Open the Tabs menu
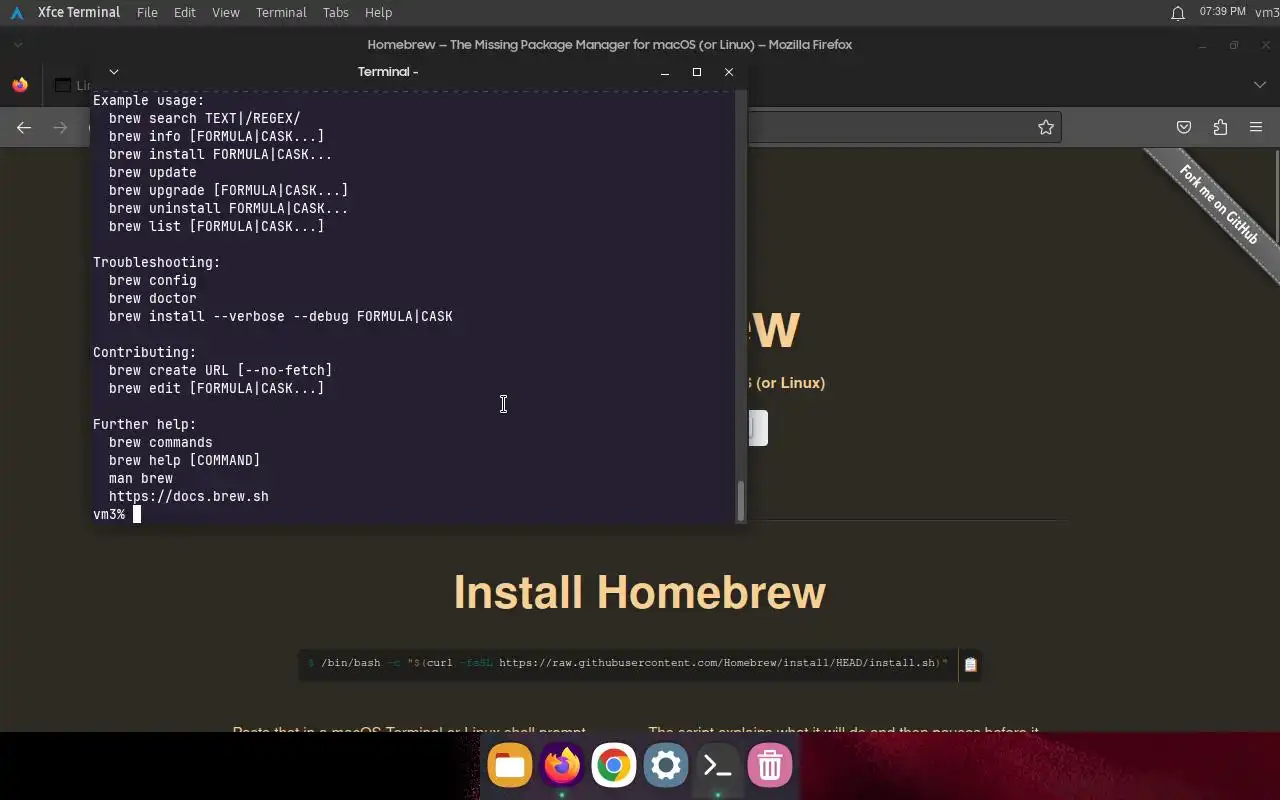 (x=336, y=12)
